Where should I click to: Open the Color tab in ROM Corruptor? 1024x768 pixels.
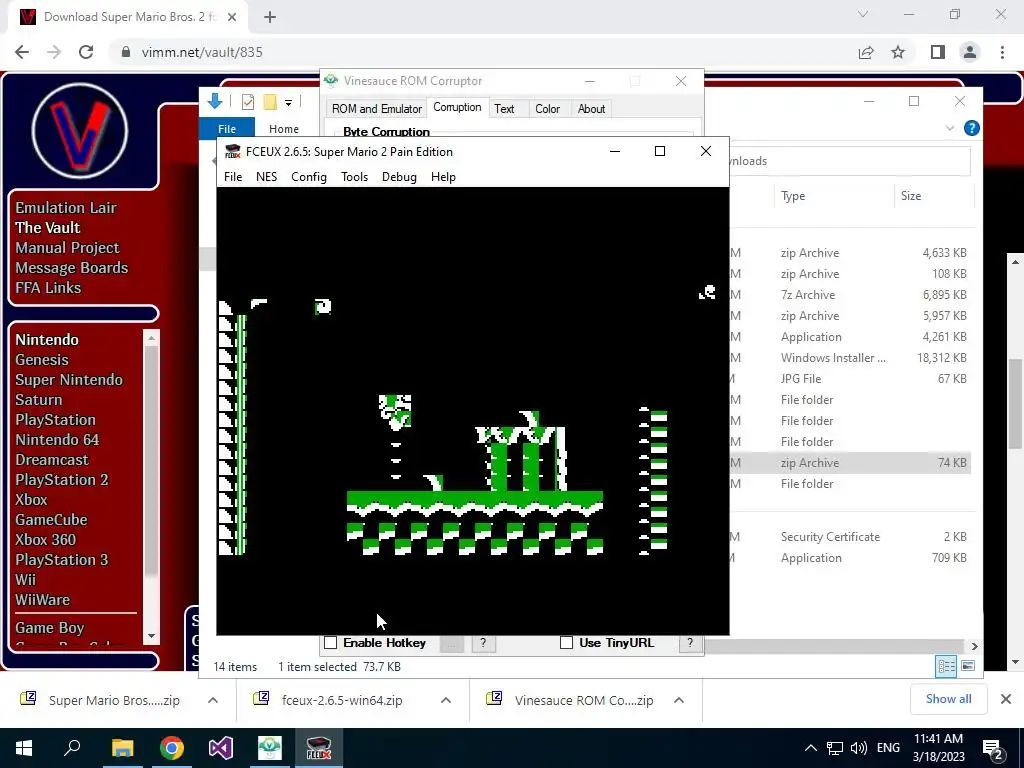[x=547, y=109]
